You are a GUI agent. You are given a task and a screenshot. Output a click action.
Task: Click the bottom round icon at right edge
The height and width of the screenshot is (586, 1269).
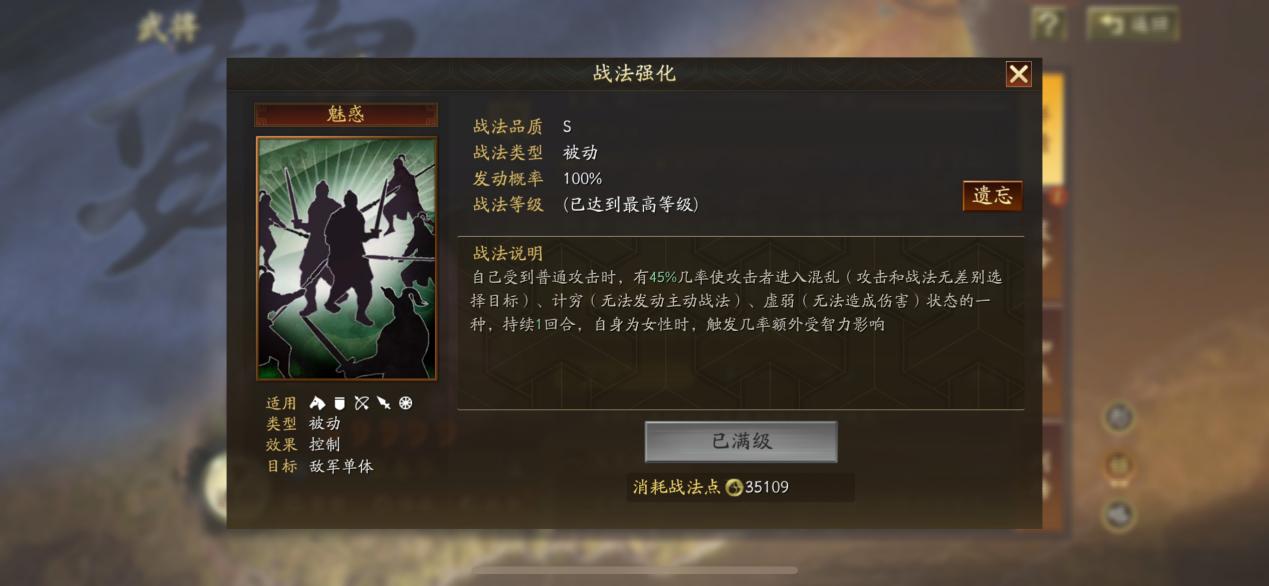tap(1118, 514)
